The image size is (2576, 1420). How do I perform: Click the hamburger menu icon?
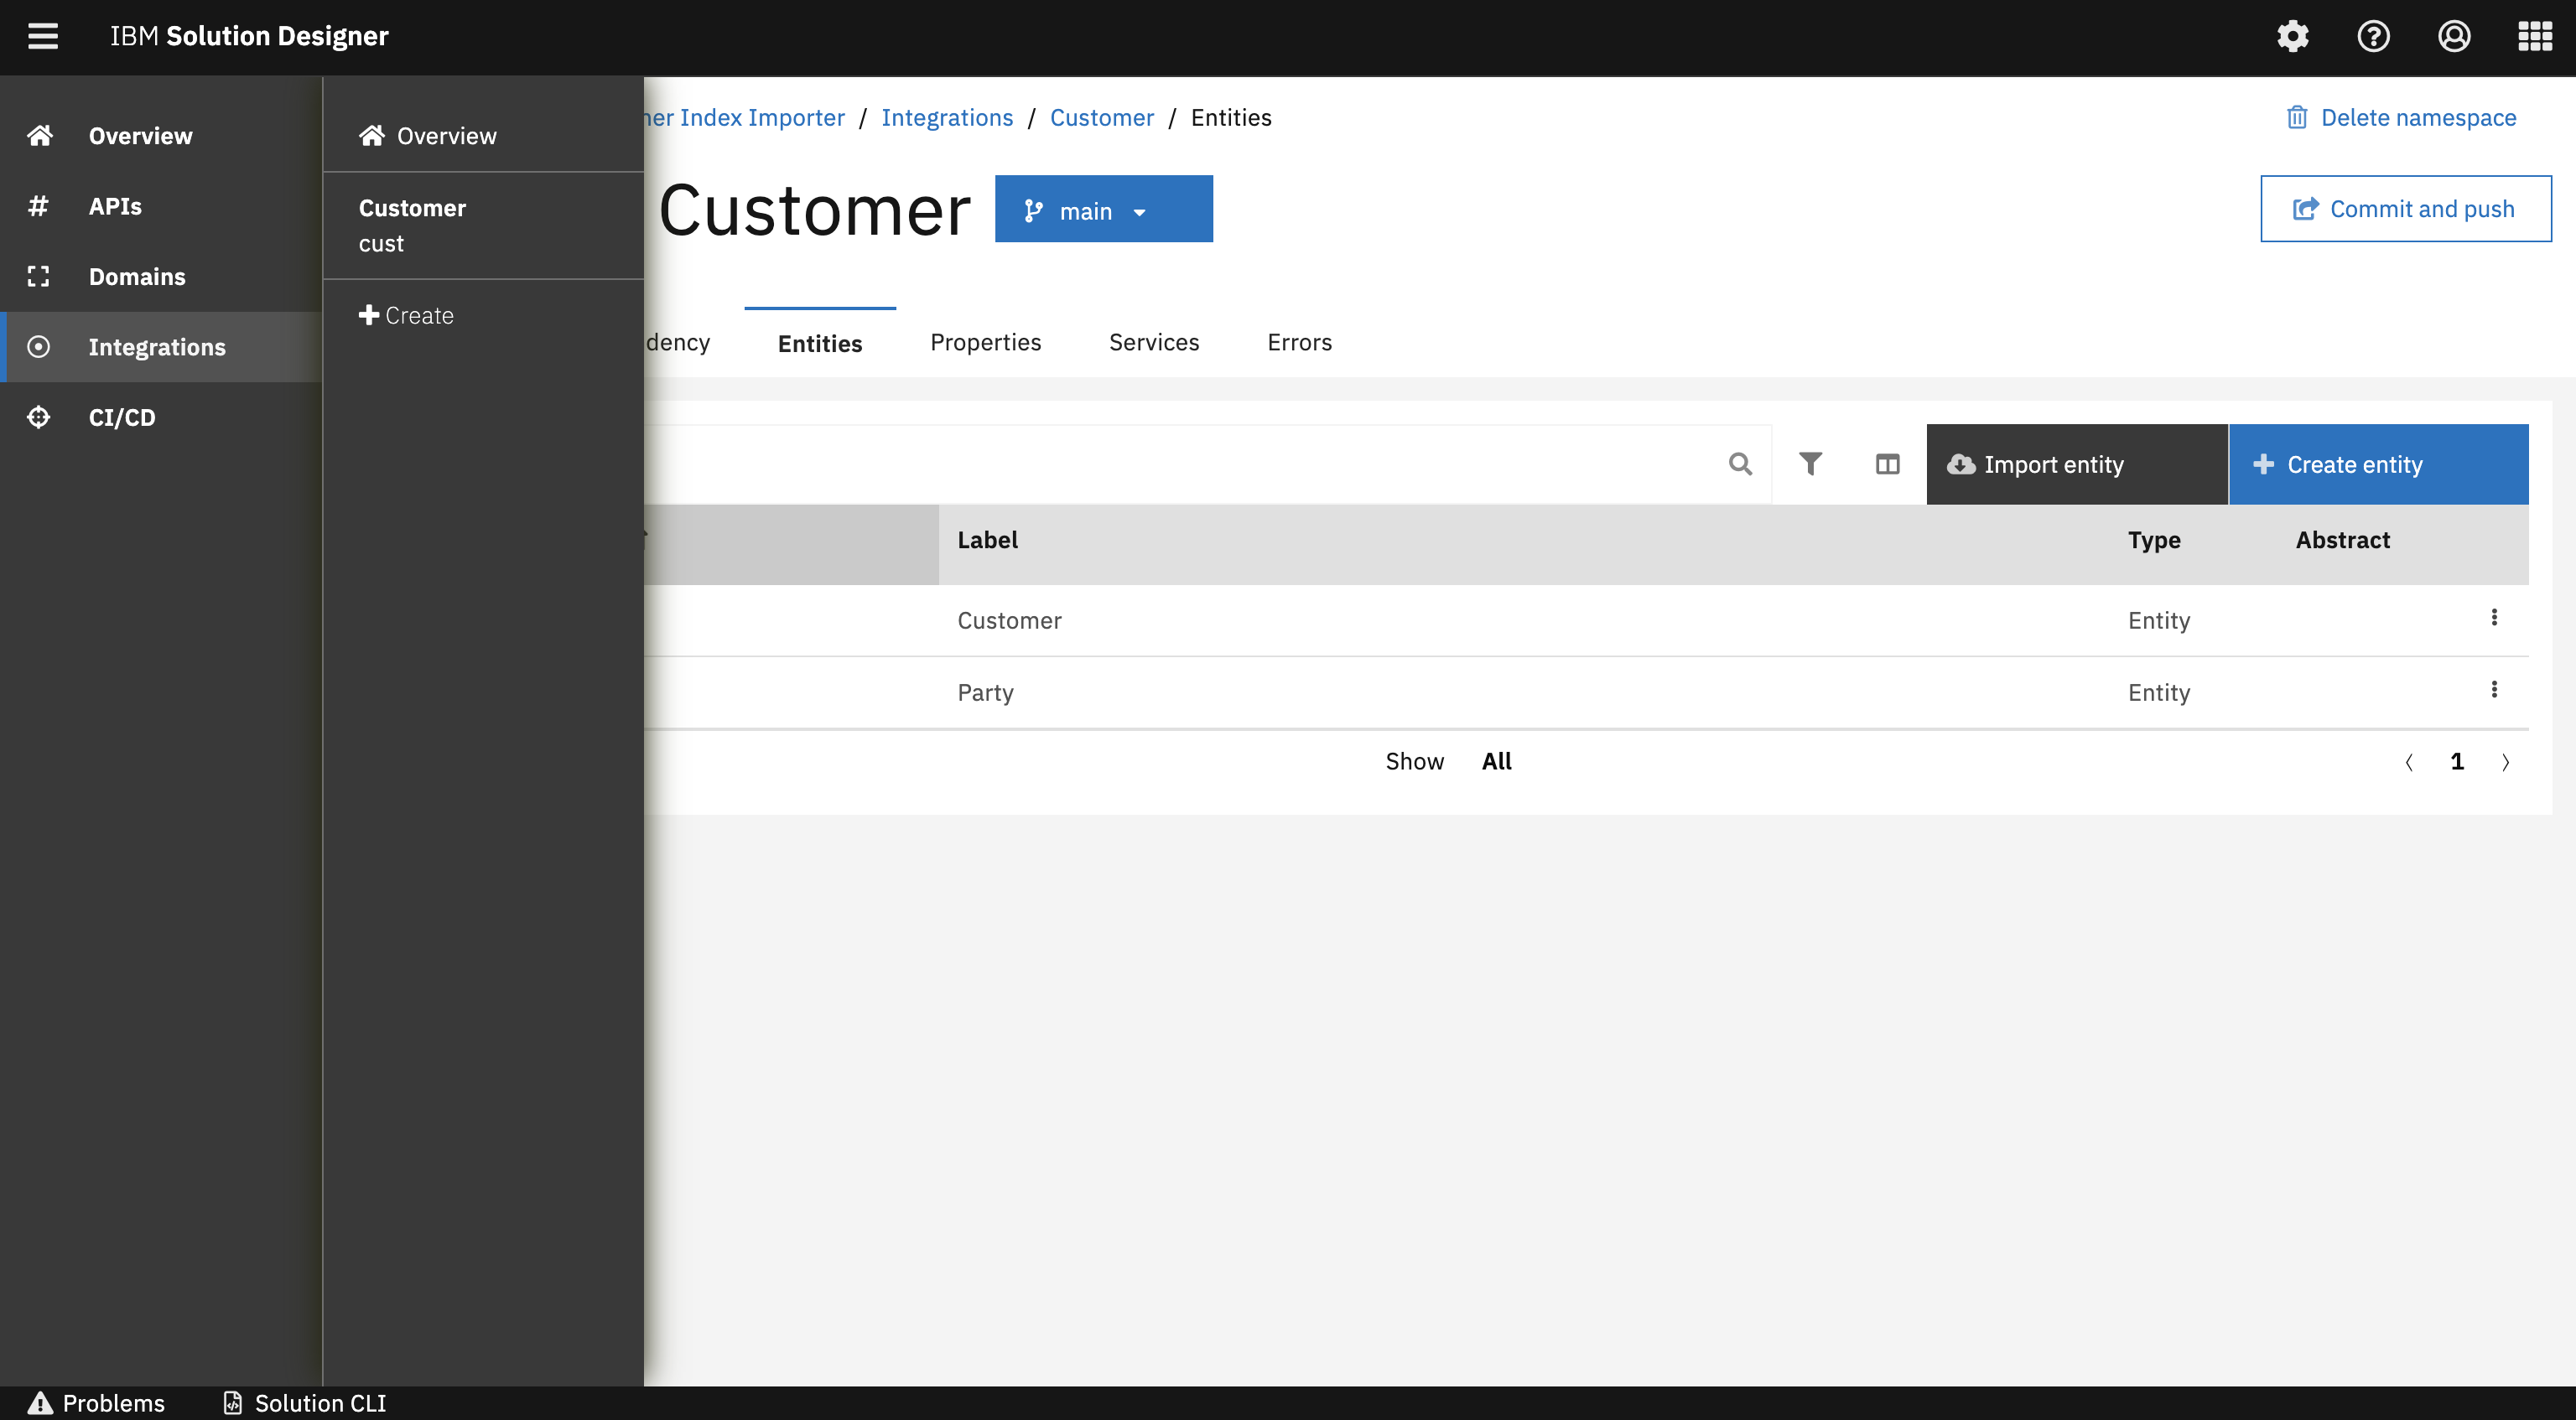coord(42,36)
